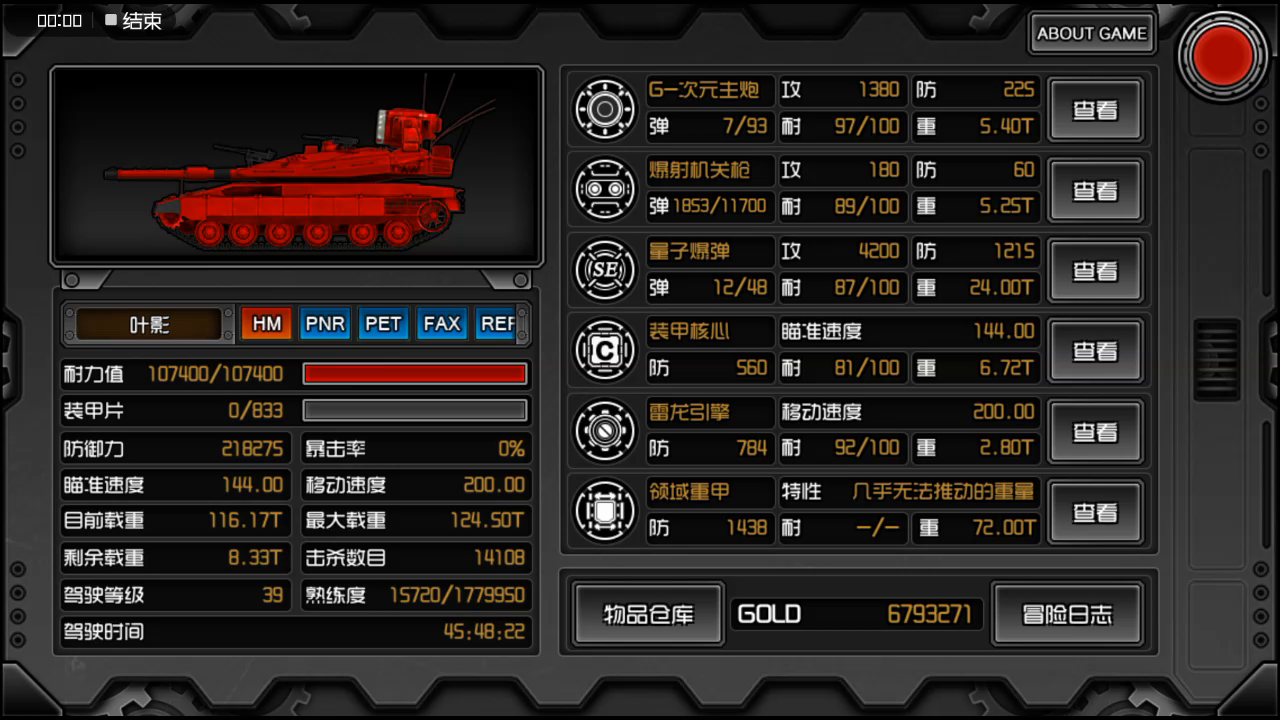
Task: Select the machine gun robot-face icon
Action: tap(605, 189)
